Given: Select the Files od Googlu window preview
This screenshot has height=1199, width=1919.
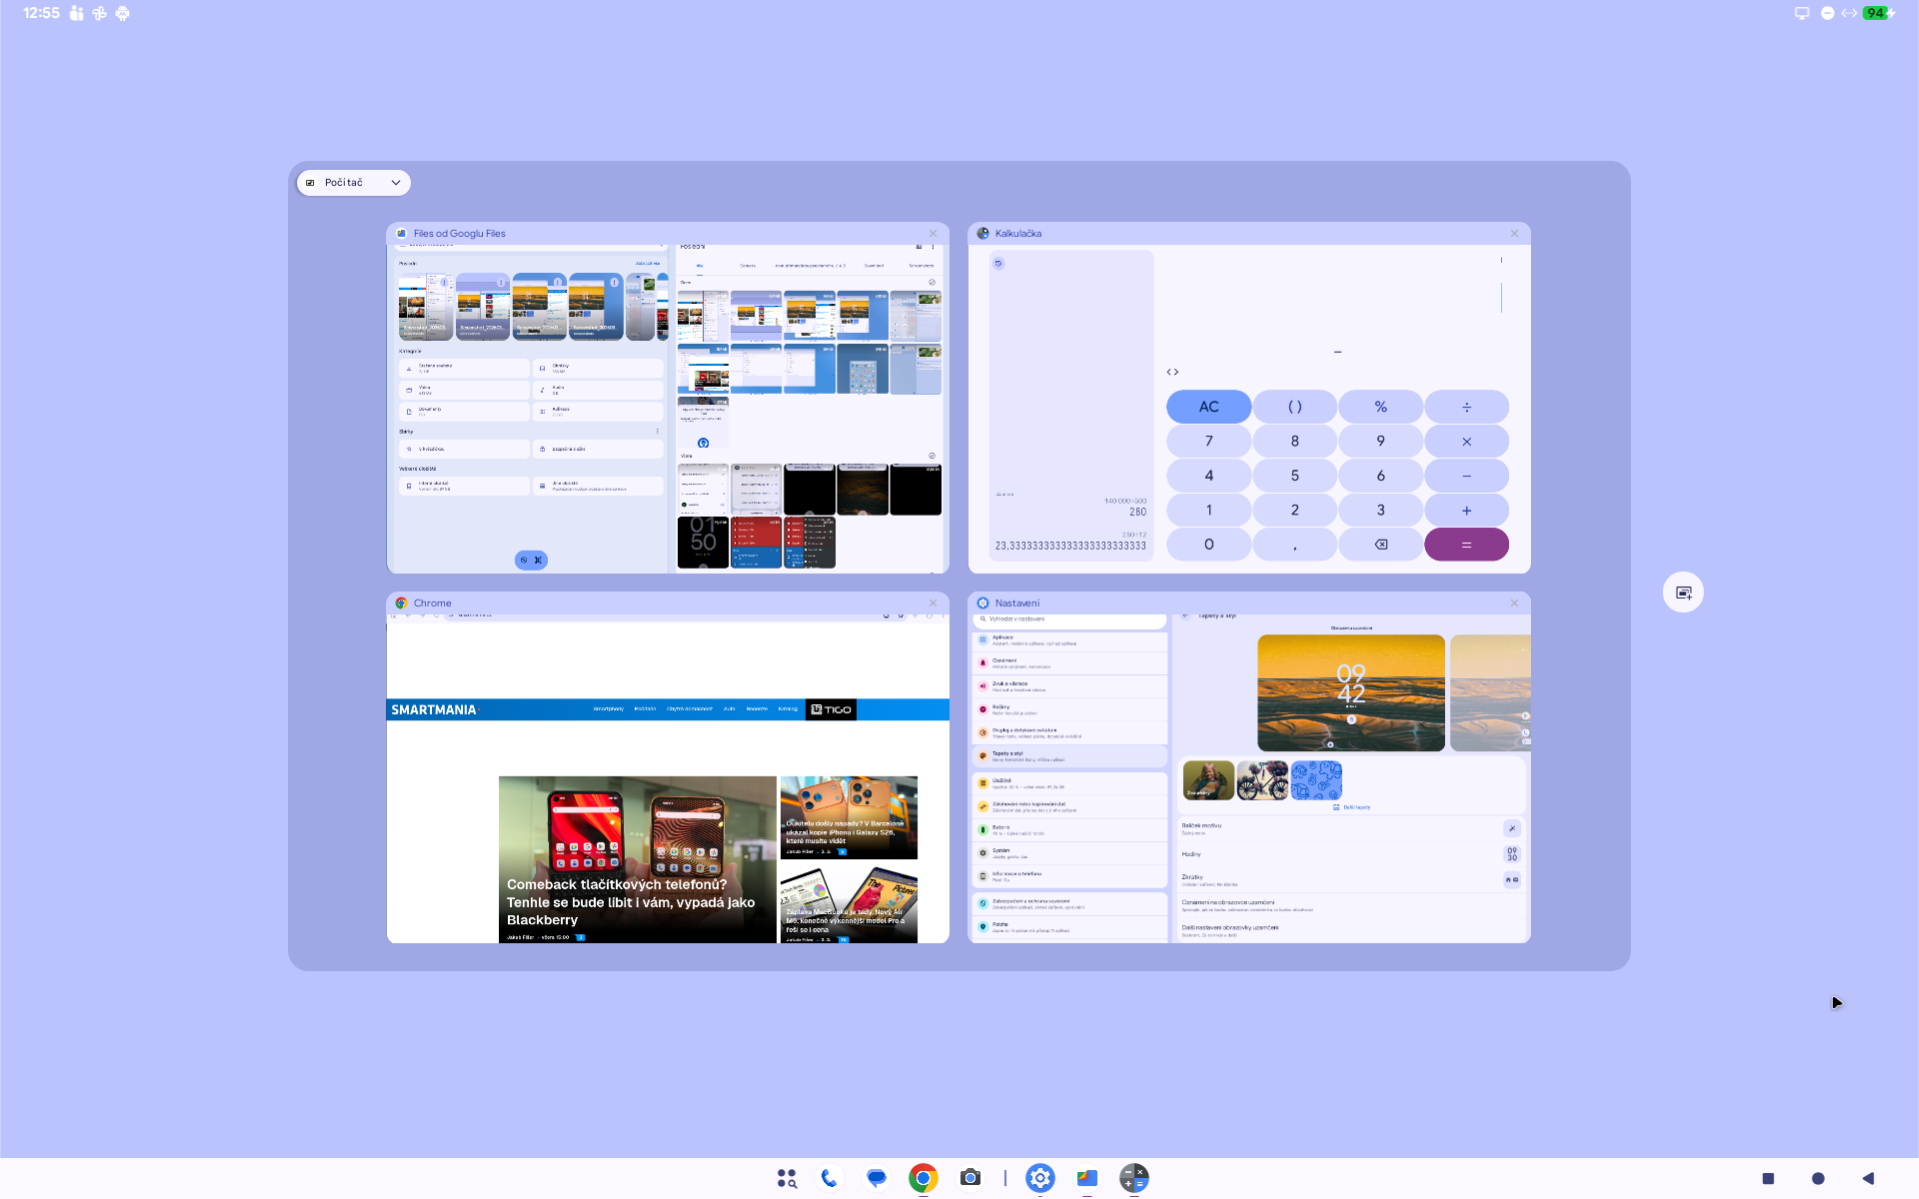Looking at the screenshot, I should click(667, 408).
